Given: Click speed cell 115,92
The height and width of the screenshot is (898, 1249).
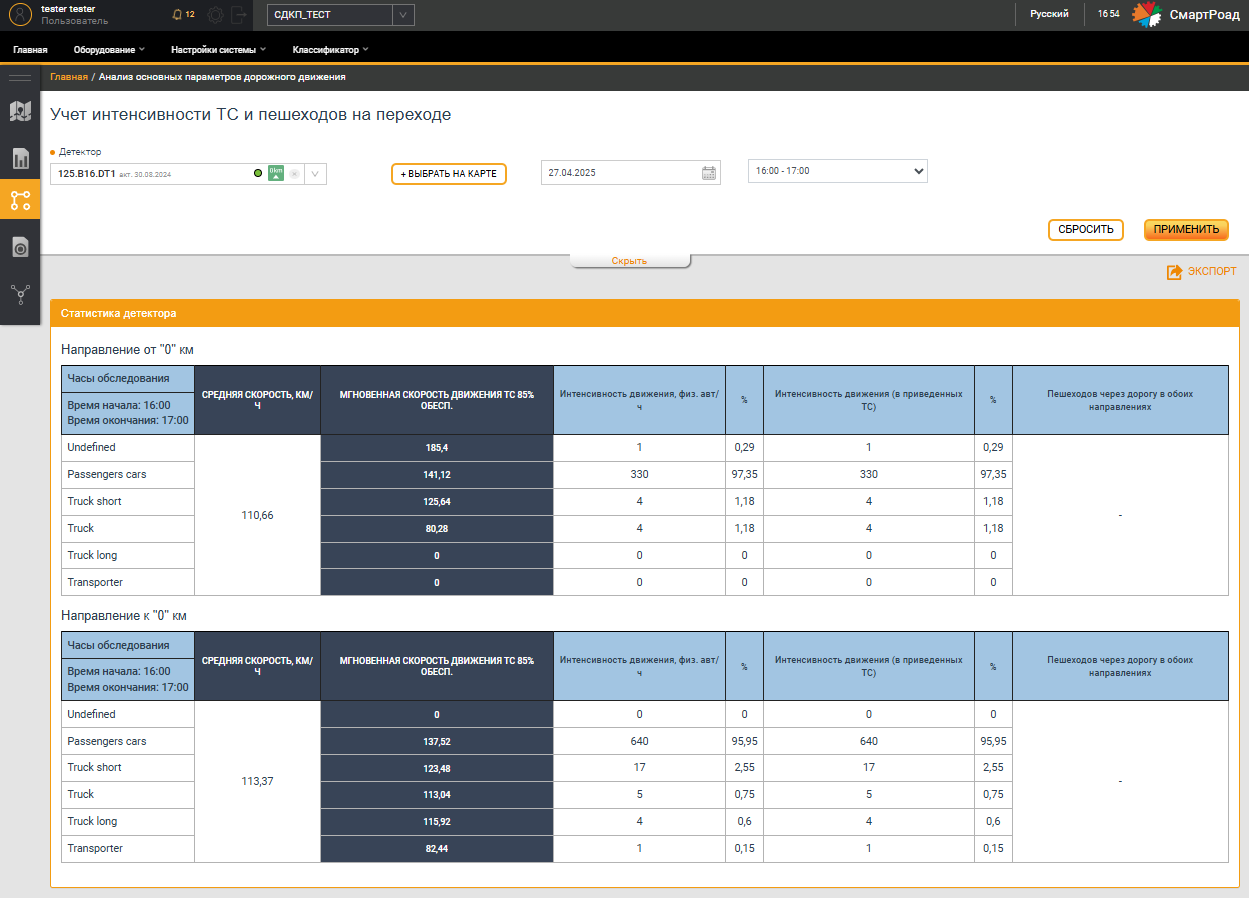Looking at the screenshot, I should [x=437, y=821].
